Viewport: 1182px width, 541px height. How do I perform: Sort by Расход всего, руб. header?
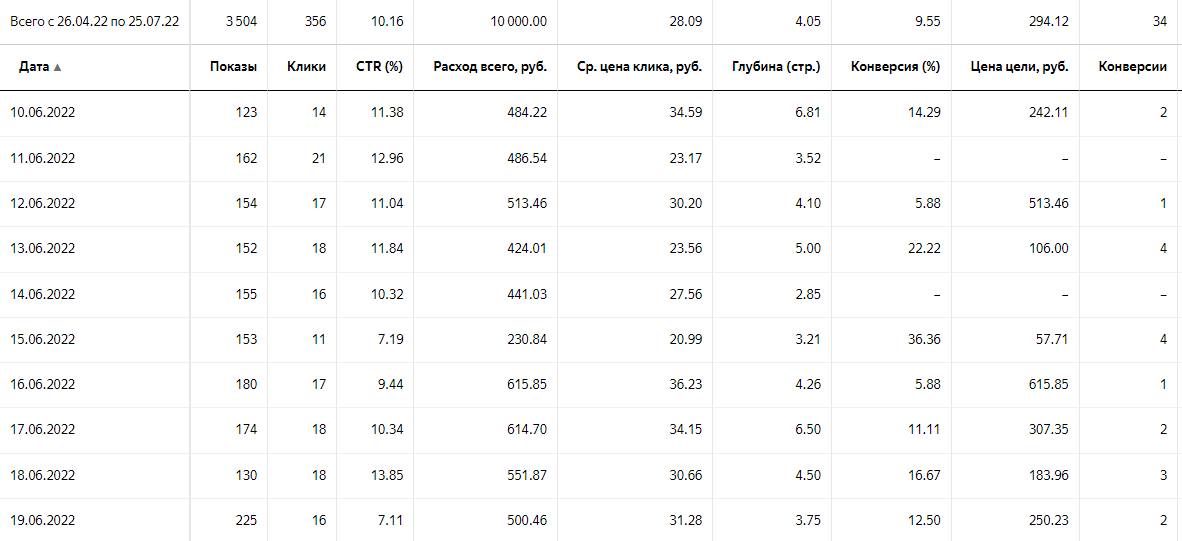491,67
